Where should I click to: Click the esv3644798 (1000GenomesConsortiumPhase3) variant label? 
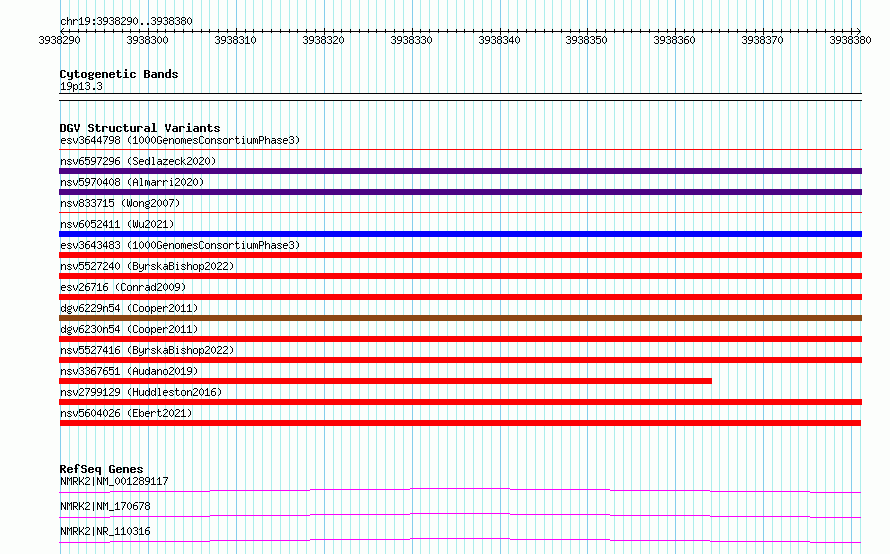180,140
